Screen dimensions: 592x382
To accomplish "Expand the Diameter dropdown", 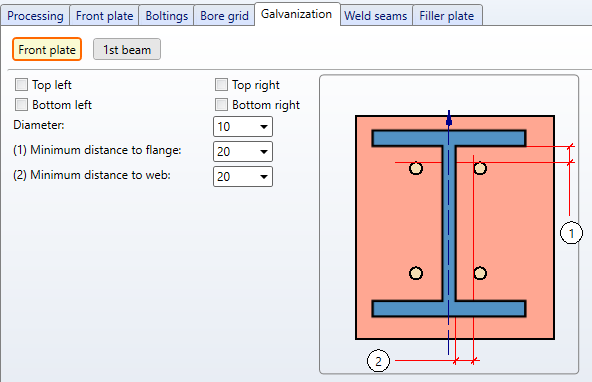I will (243, 126).
